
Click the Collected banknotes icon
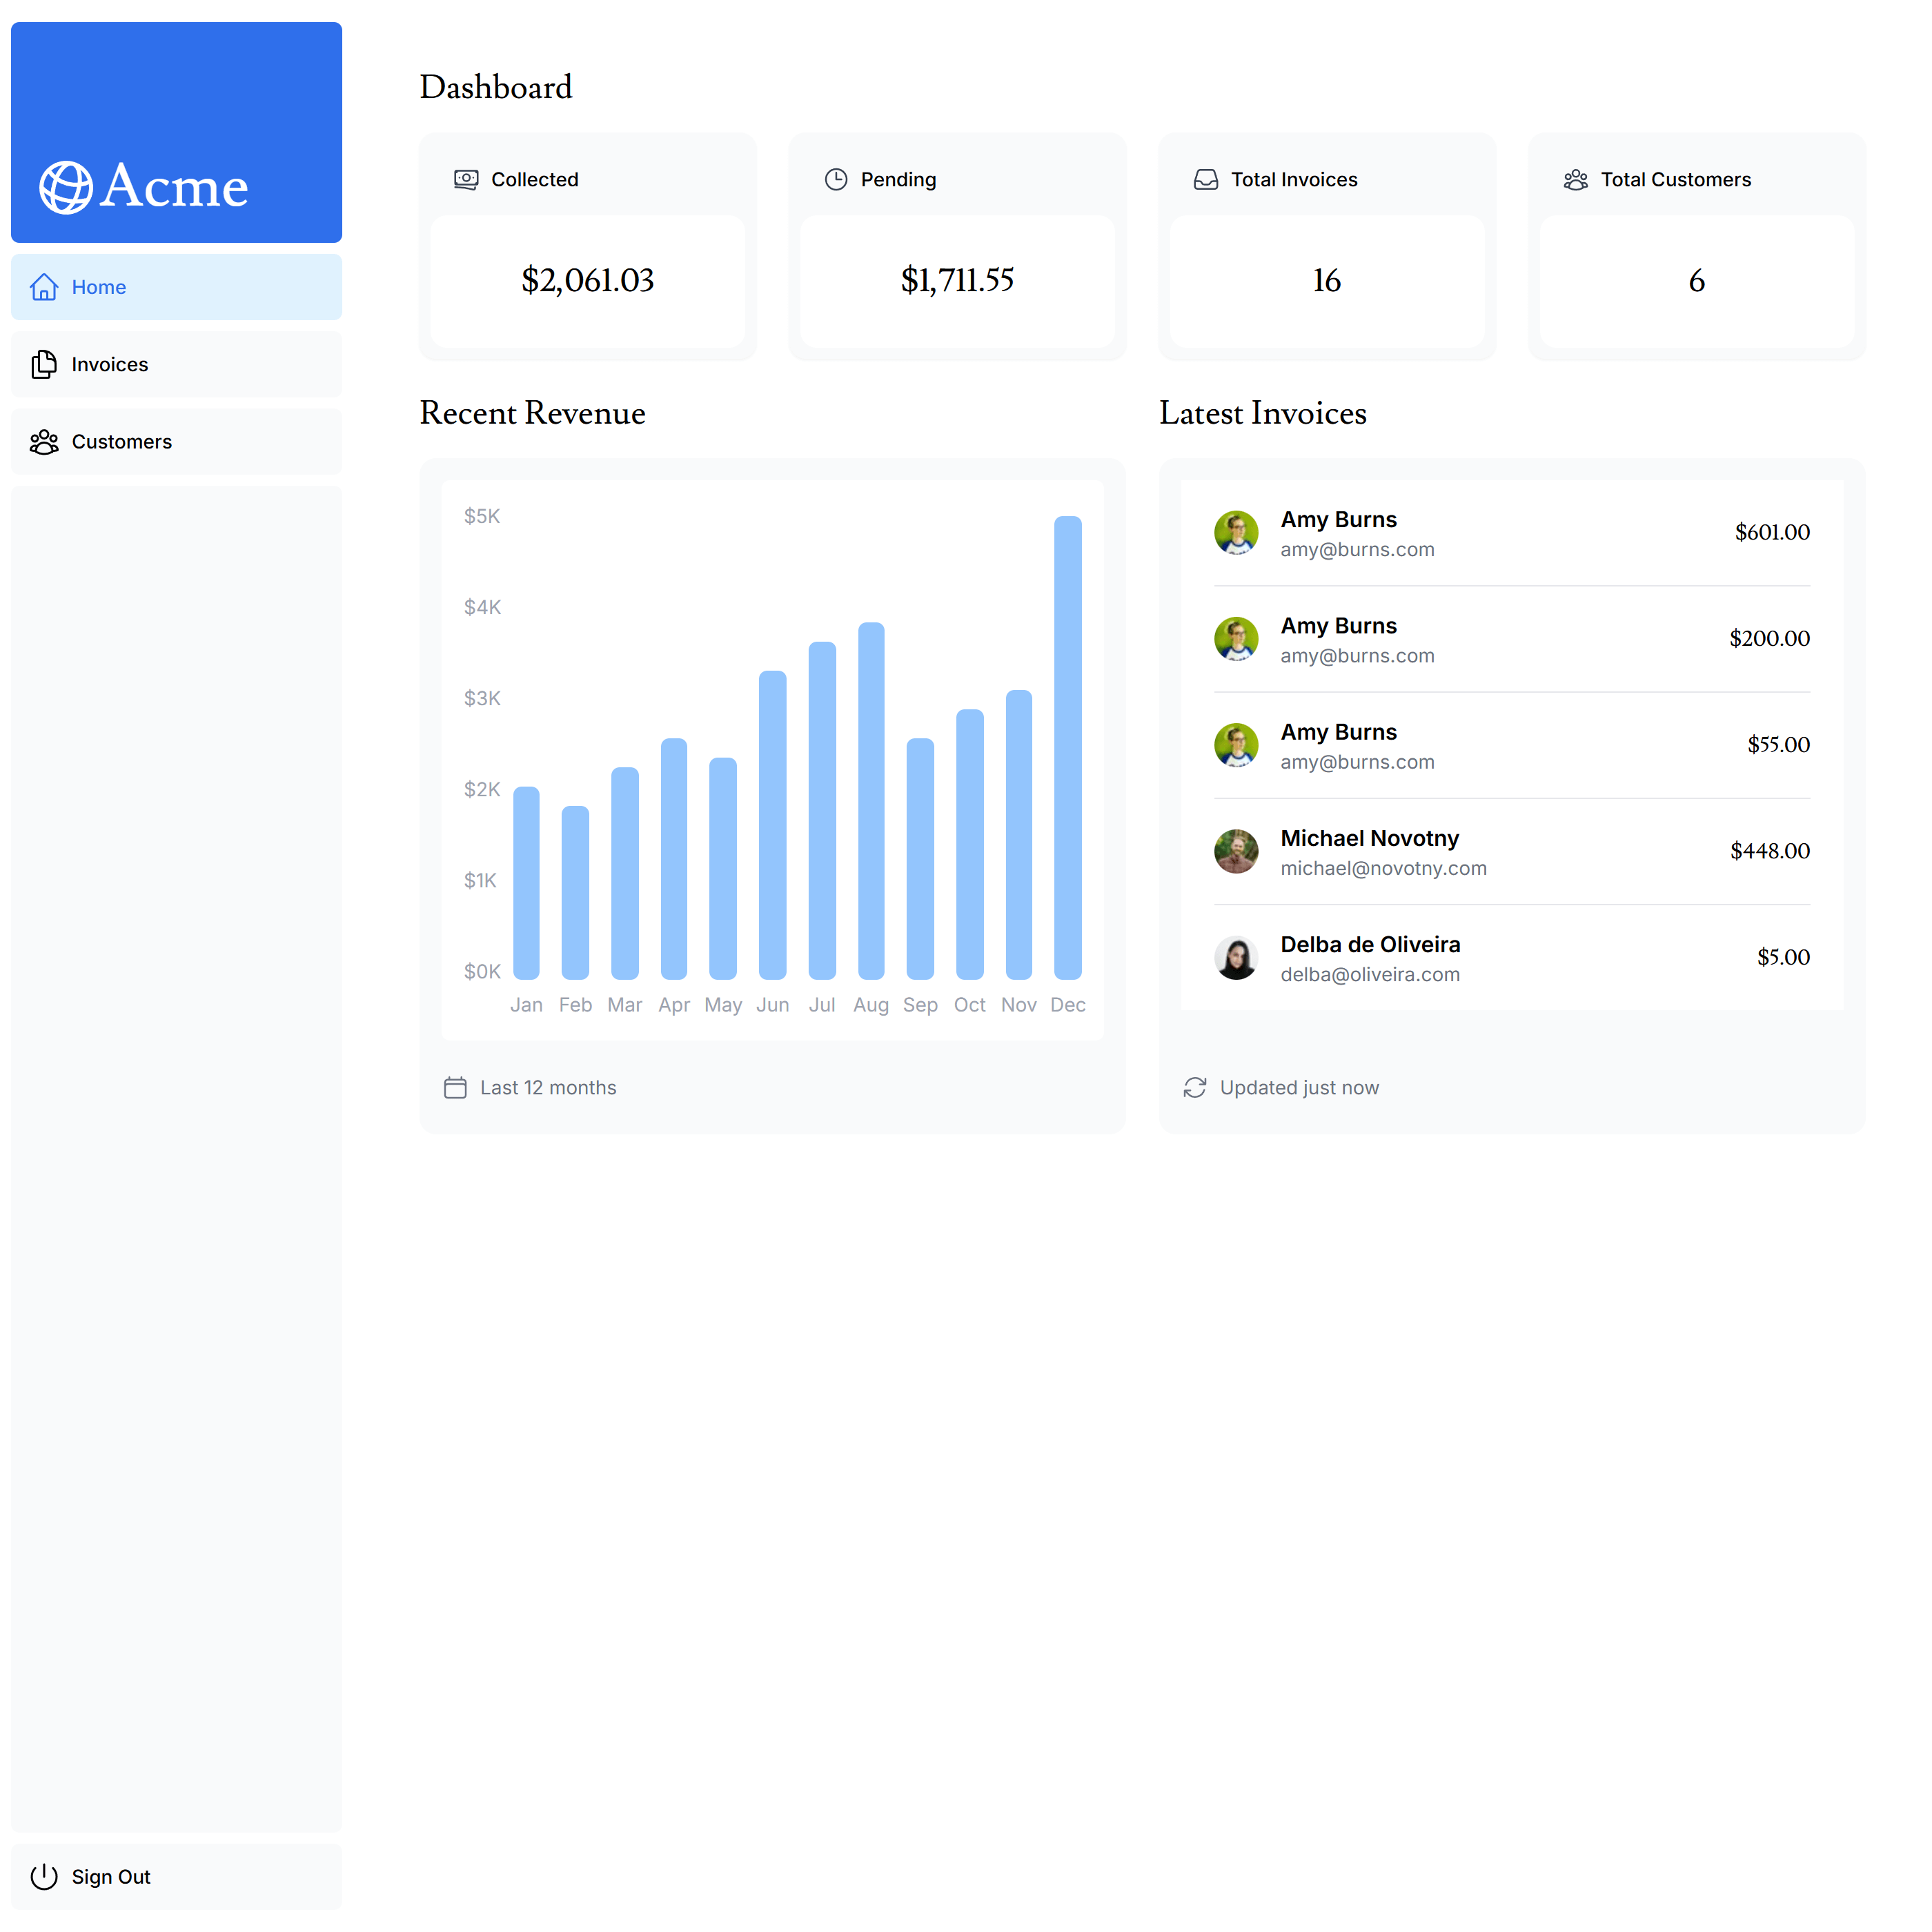click(466, 180)
